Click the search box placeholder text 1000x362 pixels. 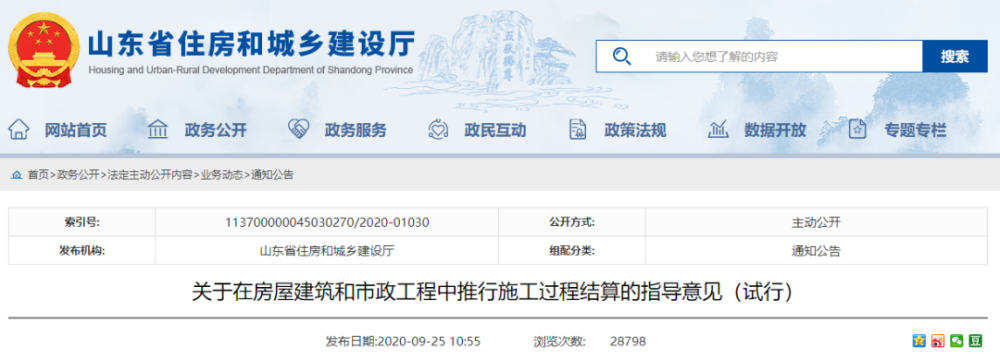click(717, 57)
